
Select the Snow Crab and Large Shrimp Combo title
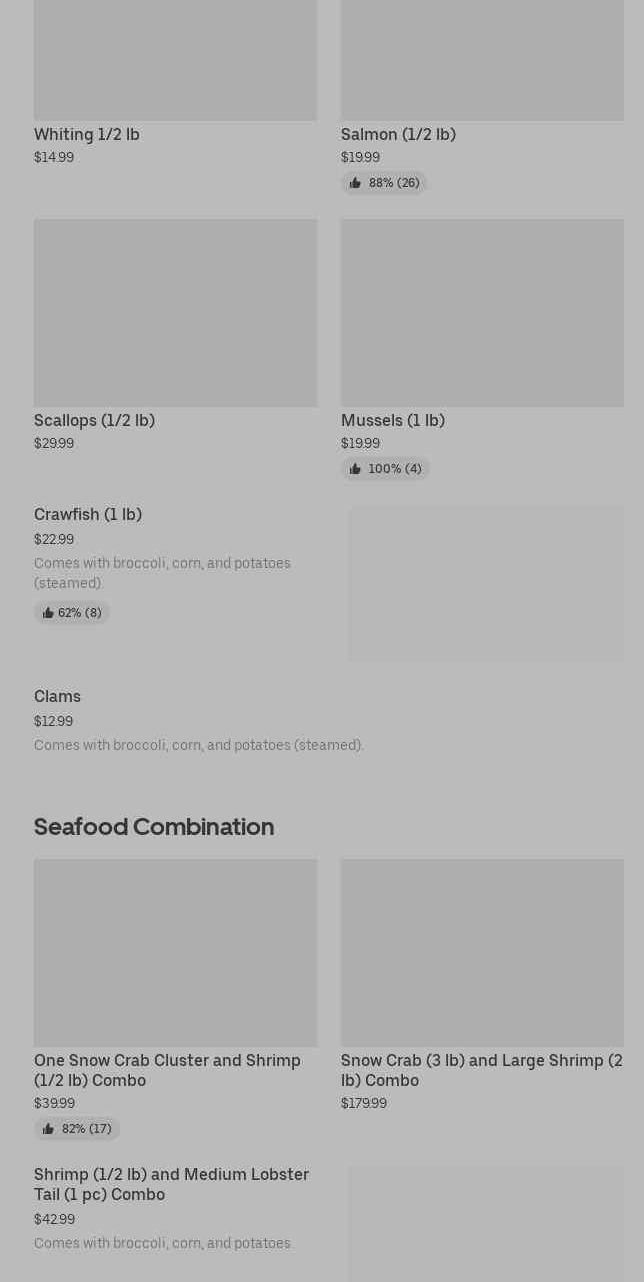(481, 1070)
